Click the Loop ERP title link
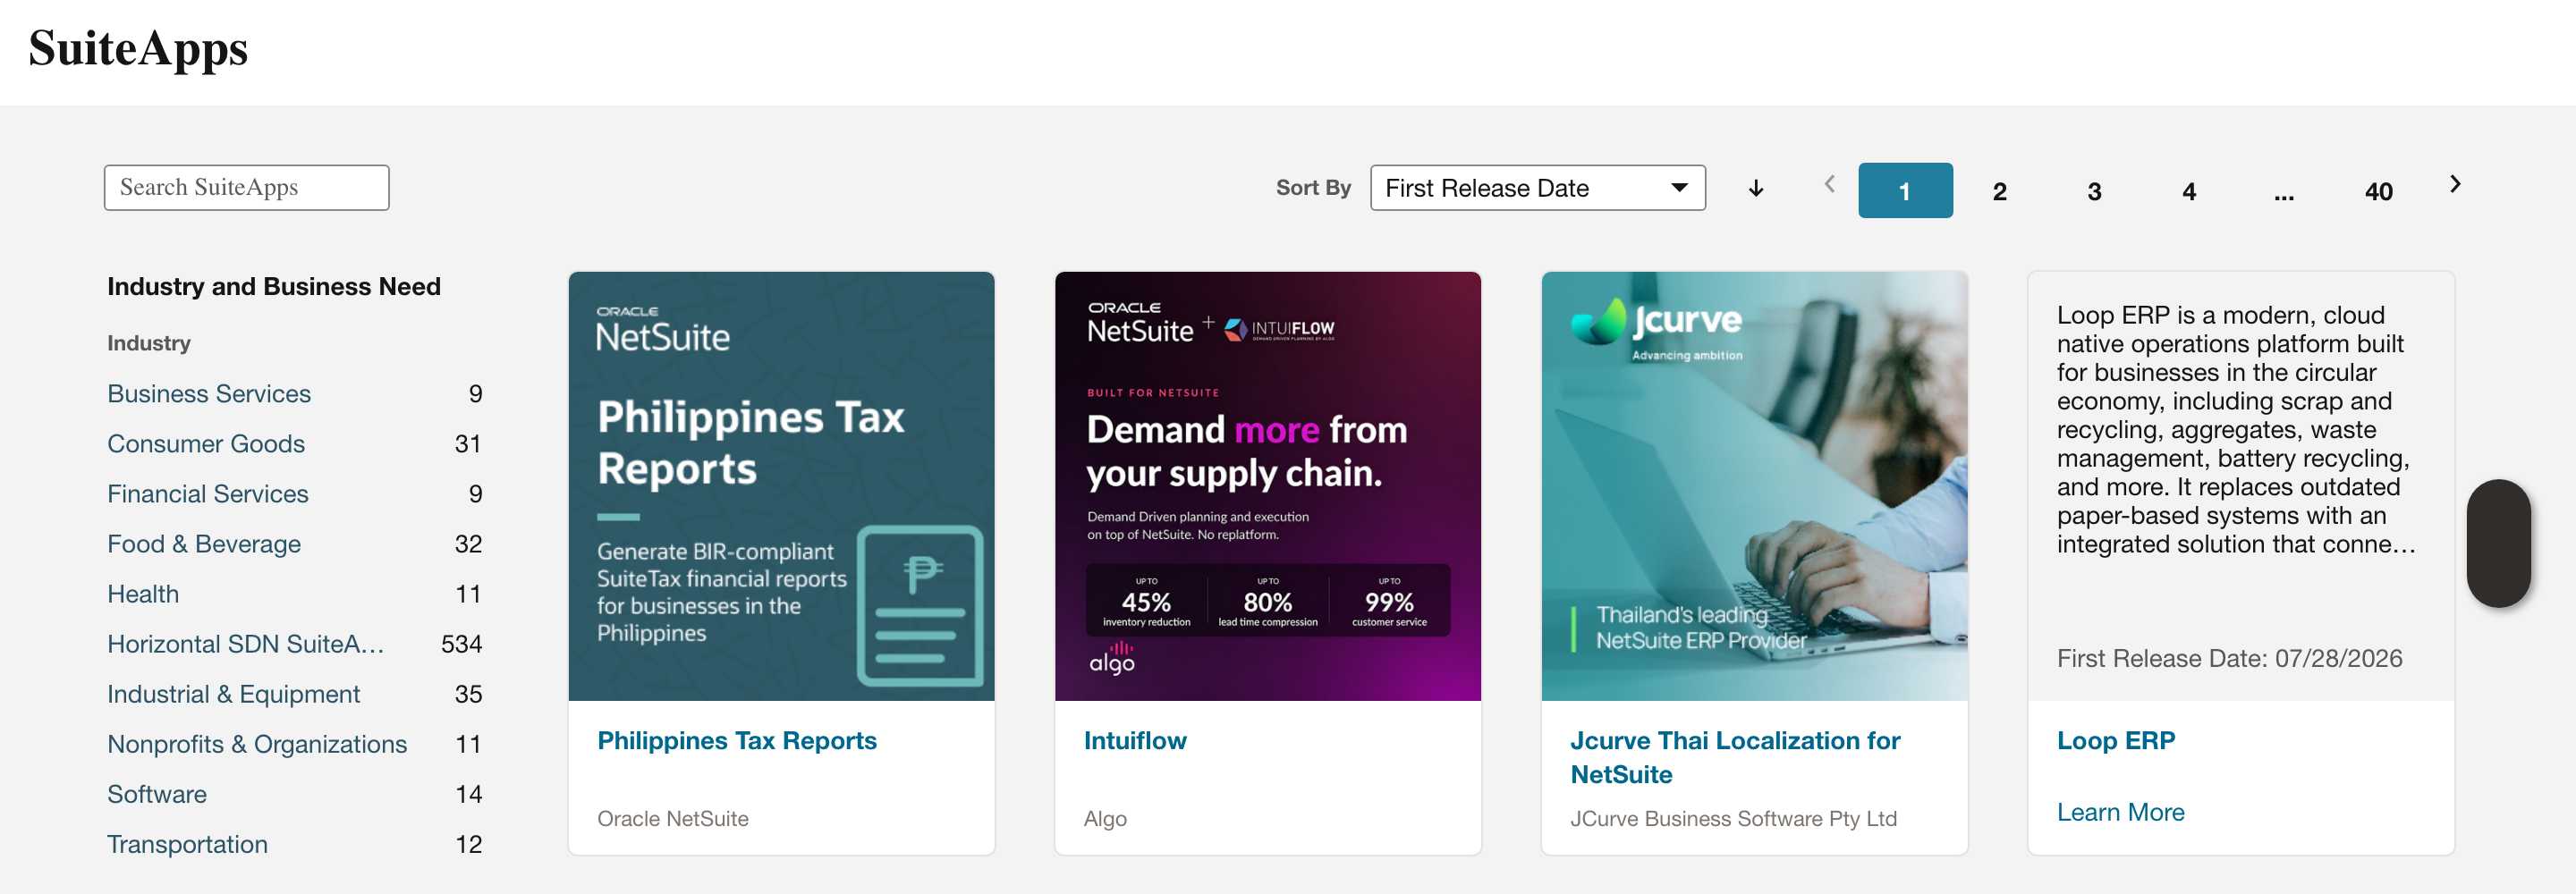This screenshot has height=894, width=2576. click(x=2115, y=741)
